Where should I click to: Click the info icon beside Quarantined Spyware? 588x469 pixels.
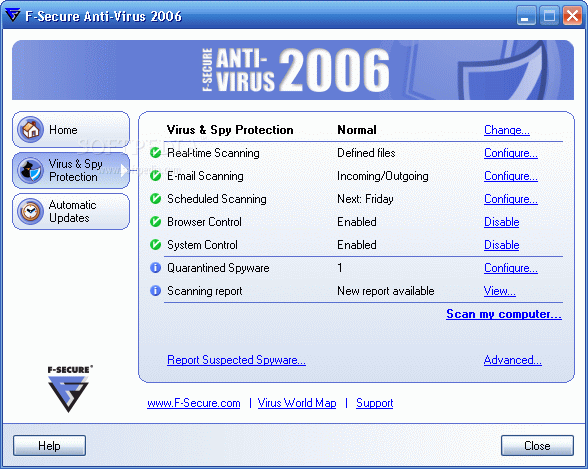(155, 268)
